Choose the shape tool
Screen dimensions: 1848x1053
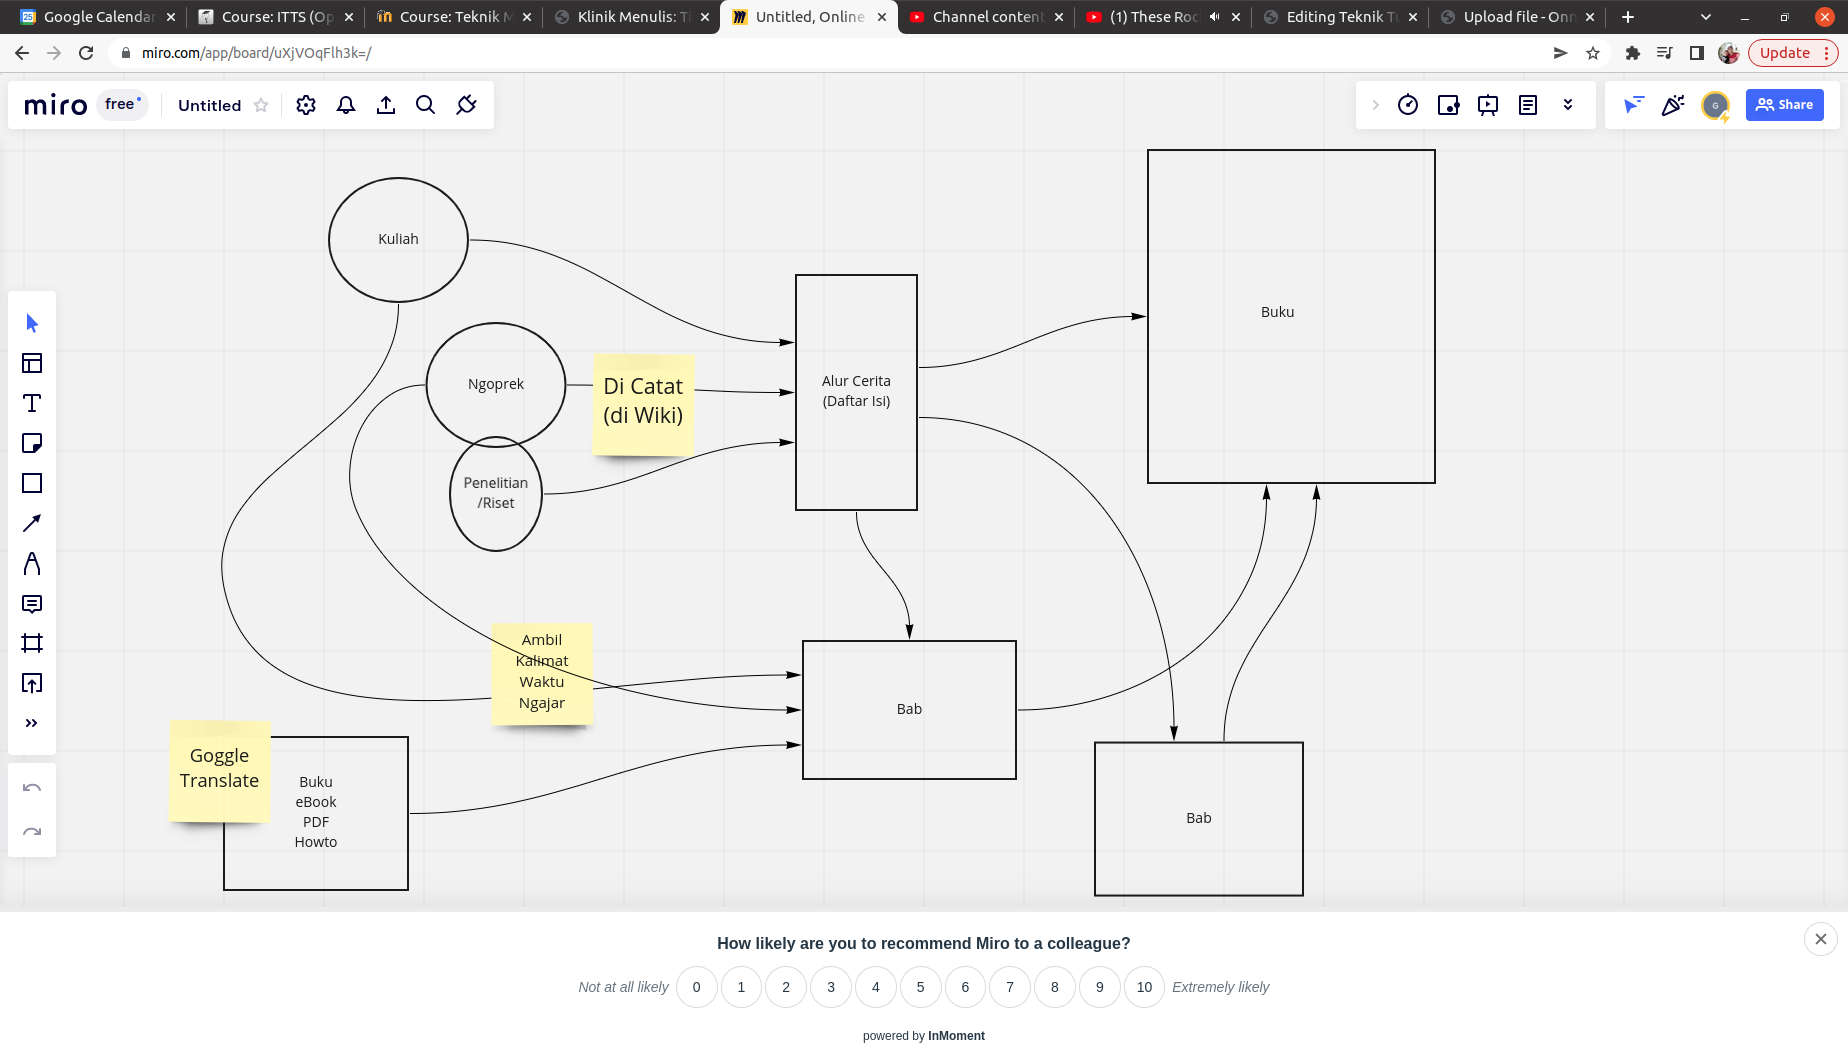[32, 483]
